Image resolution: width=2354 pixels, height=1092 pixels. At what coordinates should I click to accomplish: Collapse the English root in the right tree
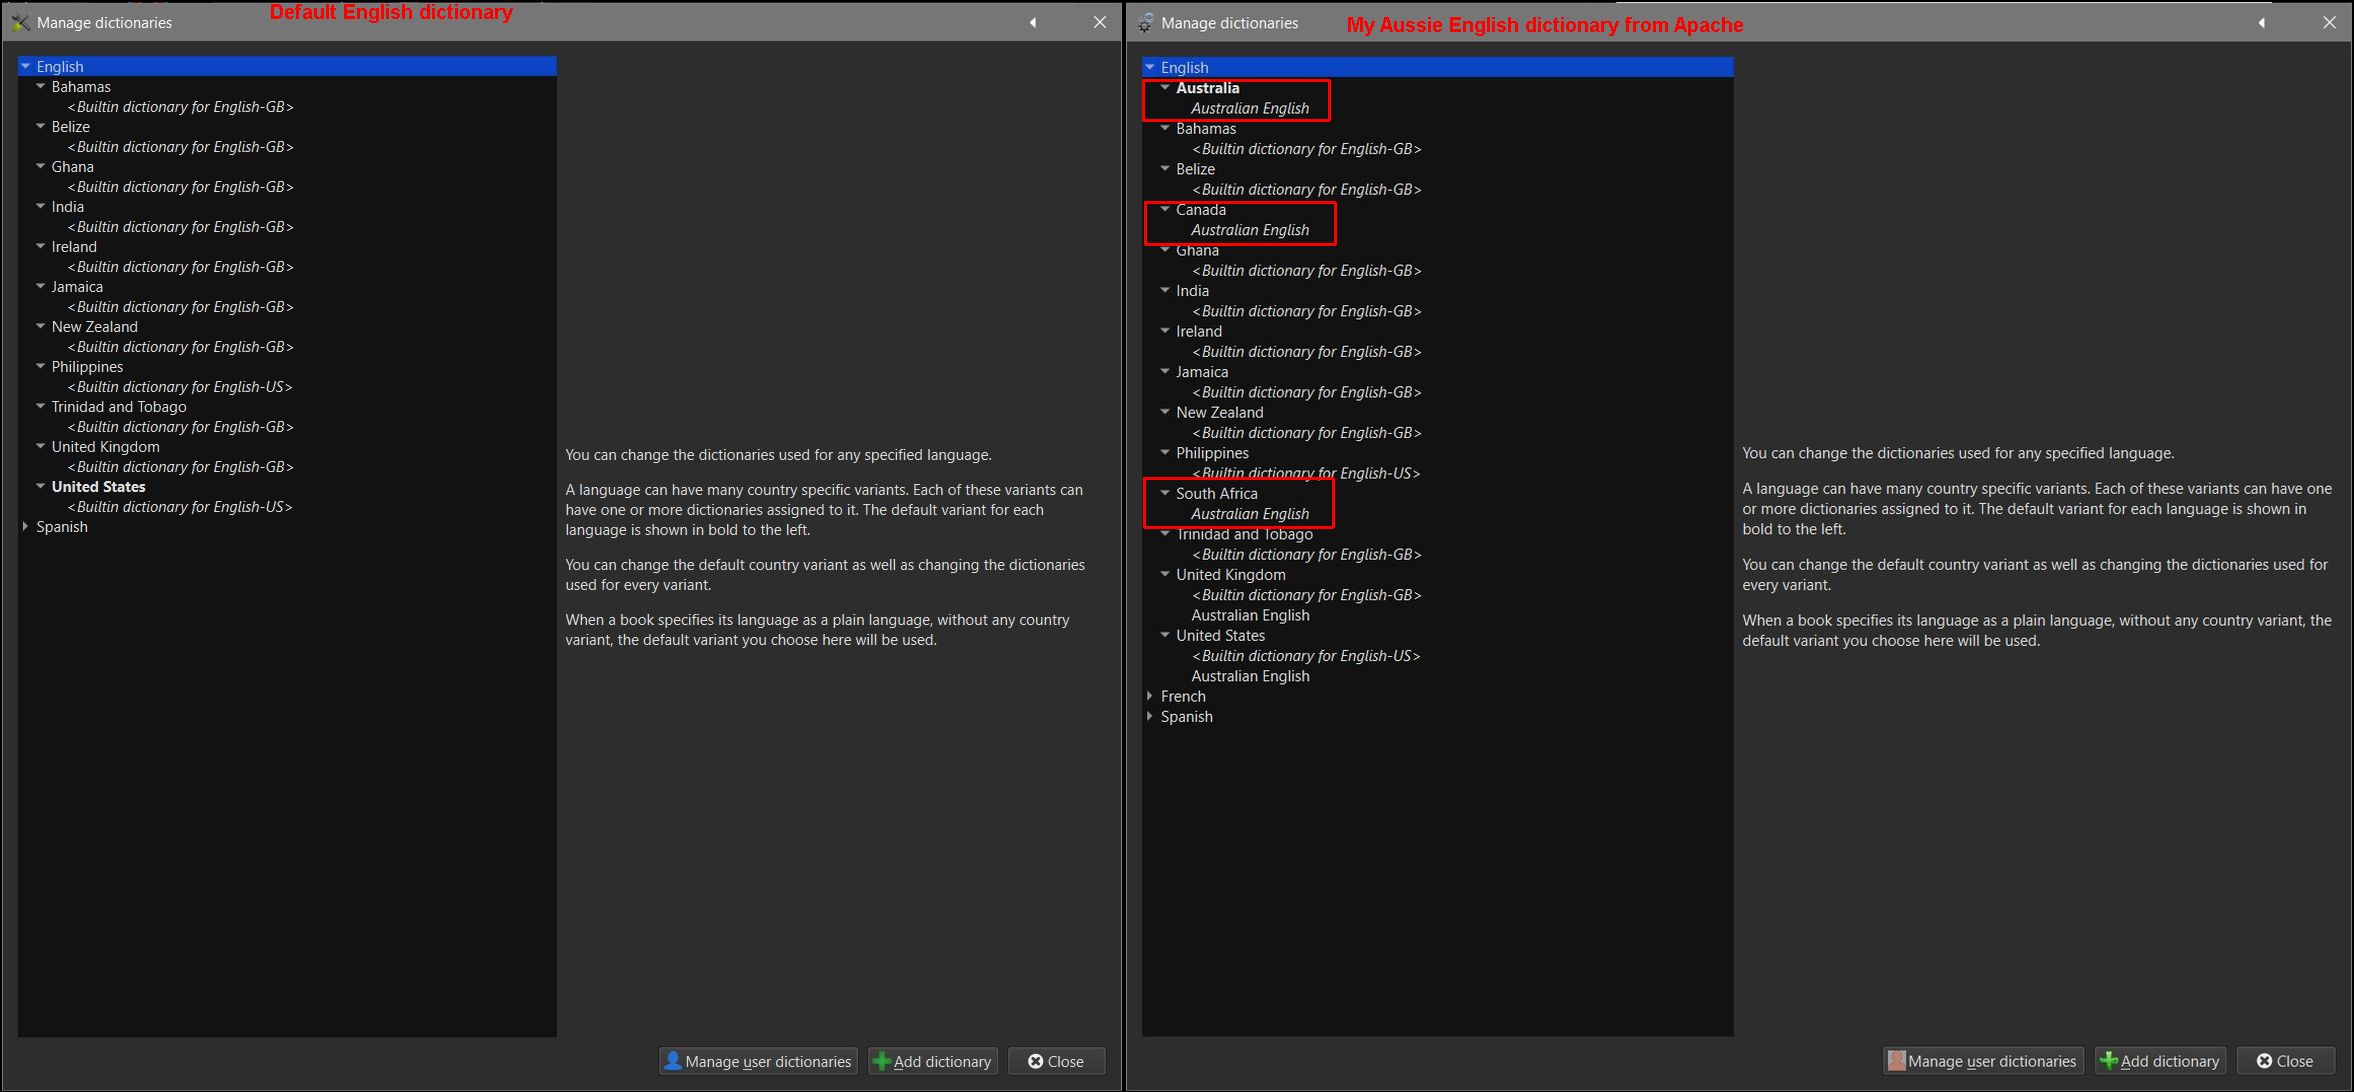pyautogui.click(x=1150, y=67)
